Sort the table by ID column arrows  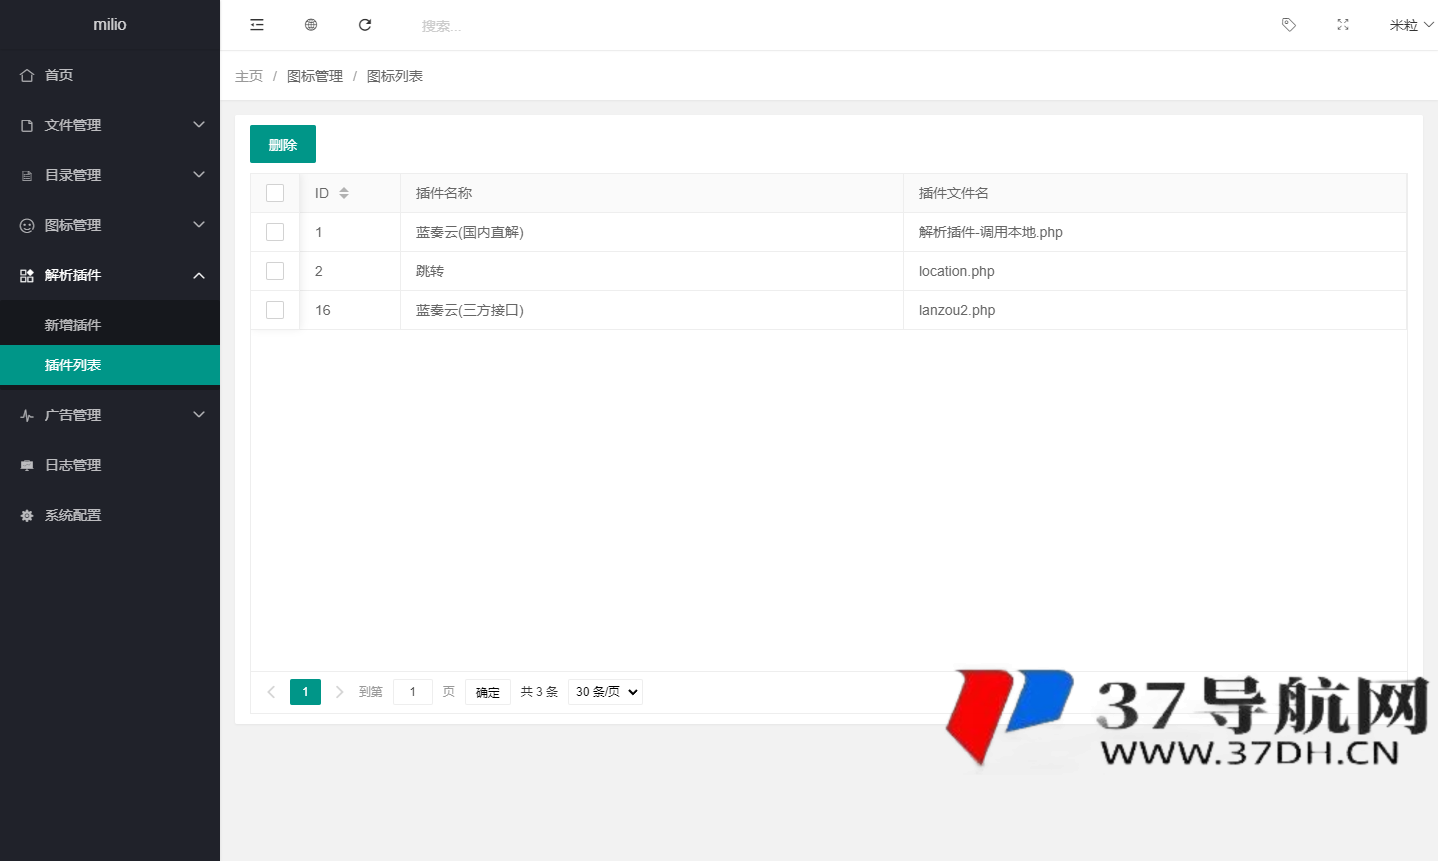344,193
